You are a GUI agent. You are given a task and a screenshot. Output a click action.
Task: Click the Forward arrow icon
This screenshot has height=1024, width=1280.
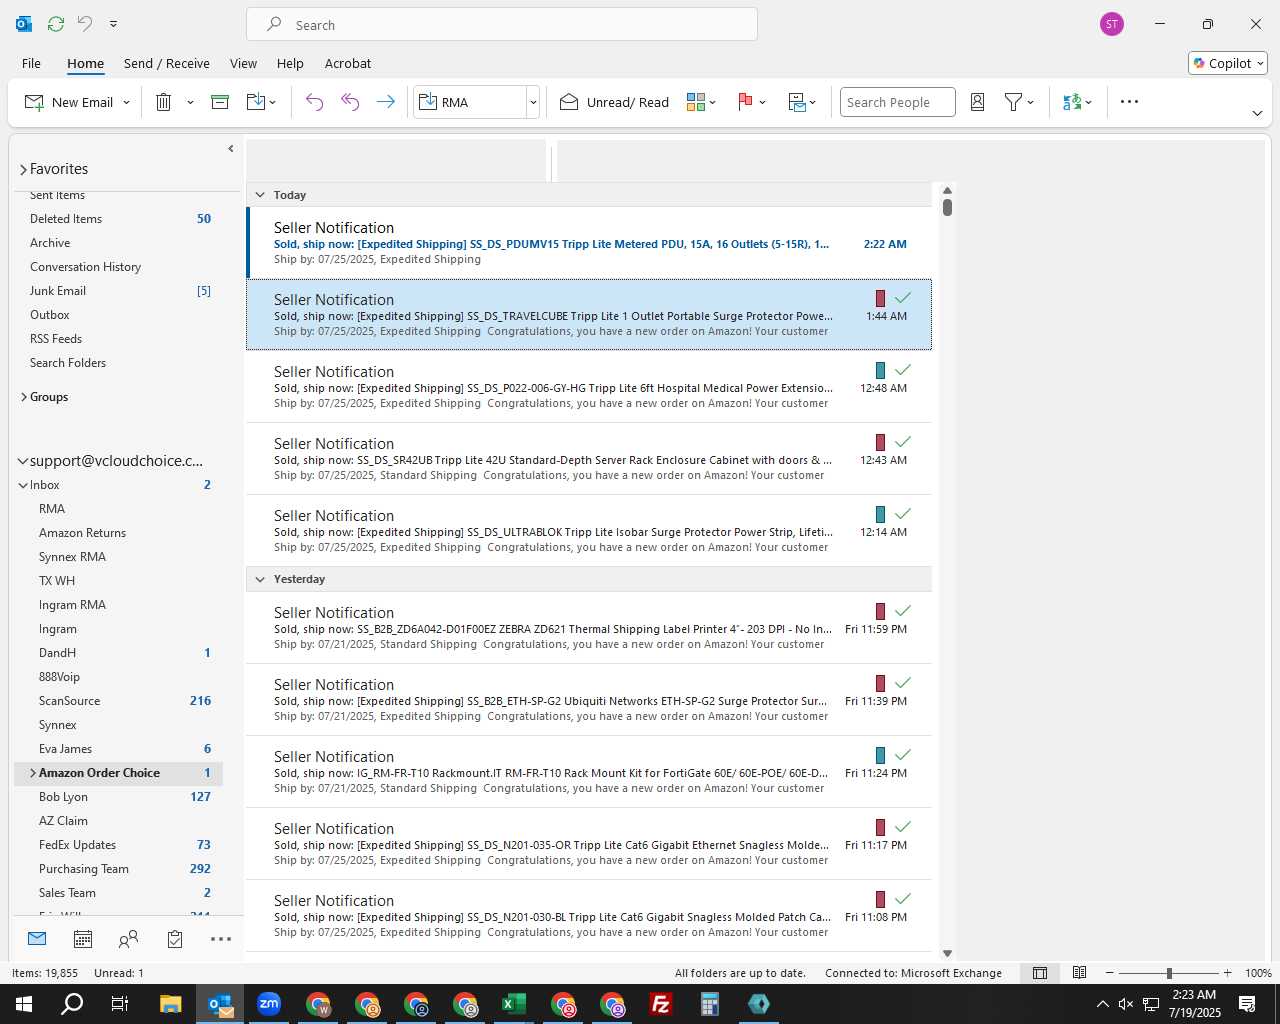(386, 102)
